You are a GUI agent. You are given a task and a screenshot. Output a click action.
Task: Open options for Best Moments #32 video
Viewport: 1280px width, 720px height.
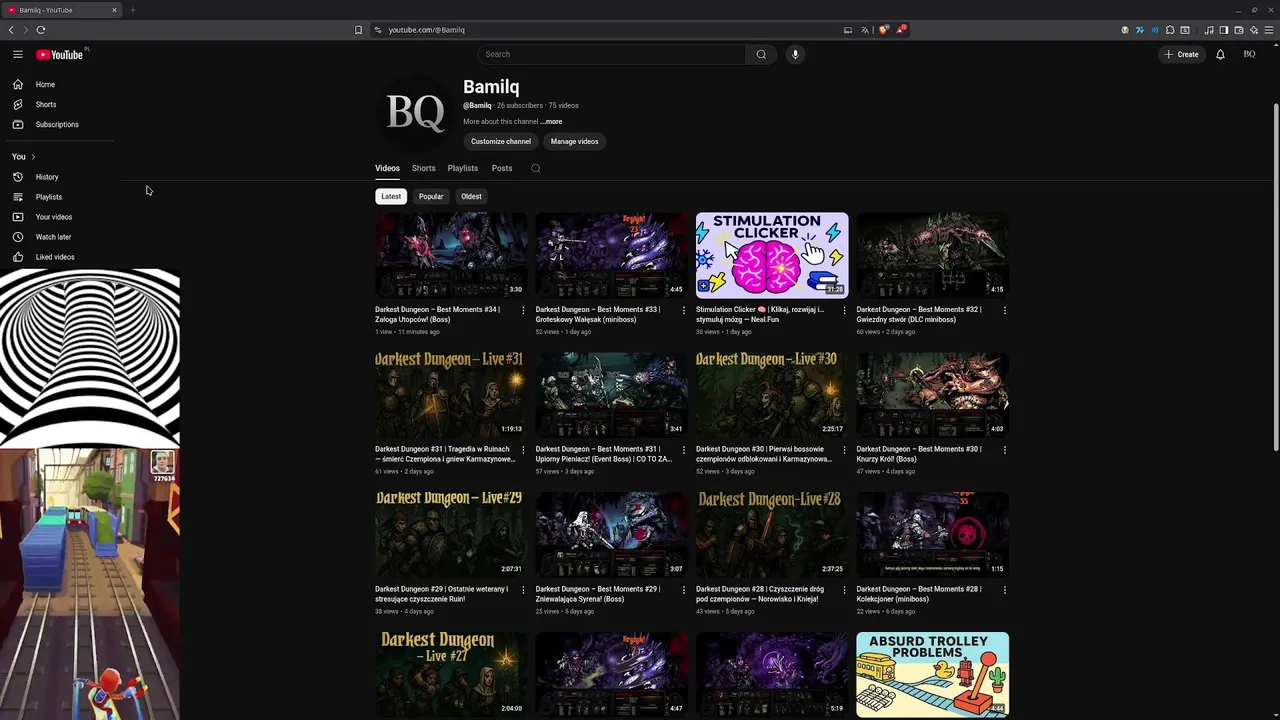(x=1005, y=310)
